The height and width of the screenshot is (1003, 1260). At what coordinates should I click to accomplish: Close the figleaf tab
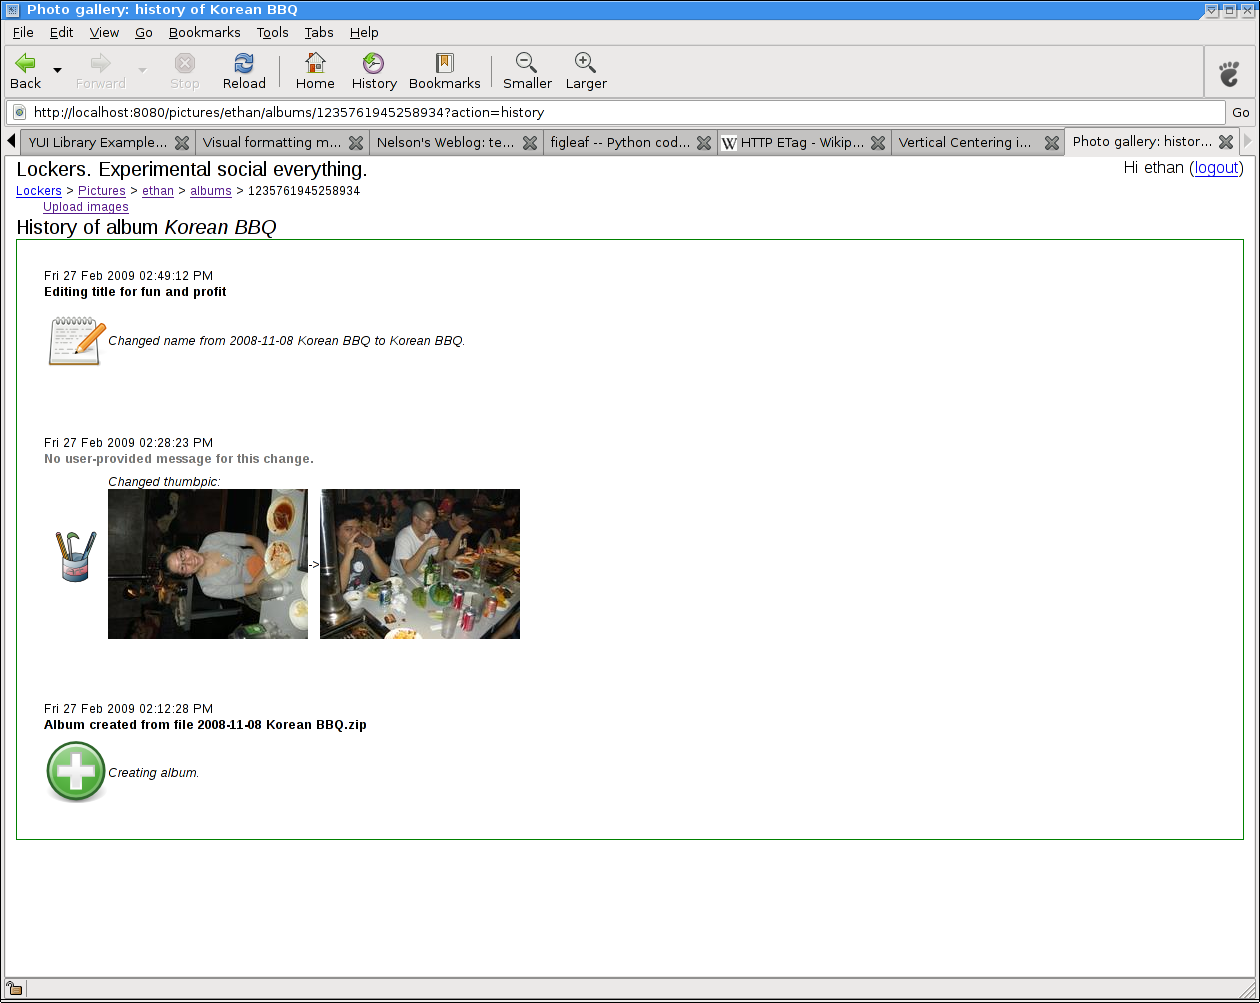[704, 143]
